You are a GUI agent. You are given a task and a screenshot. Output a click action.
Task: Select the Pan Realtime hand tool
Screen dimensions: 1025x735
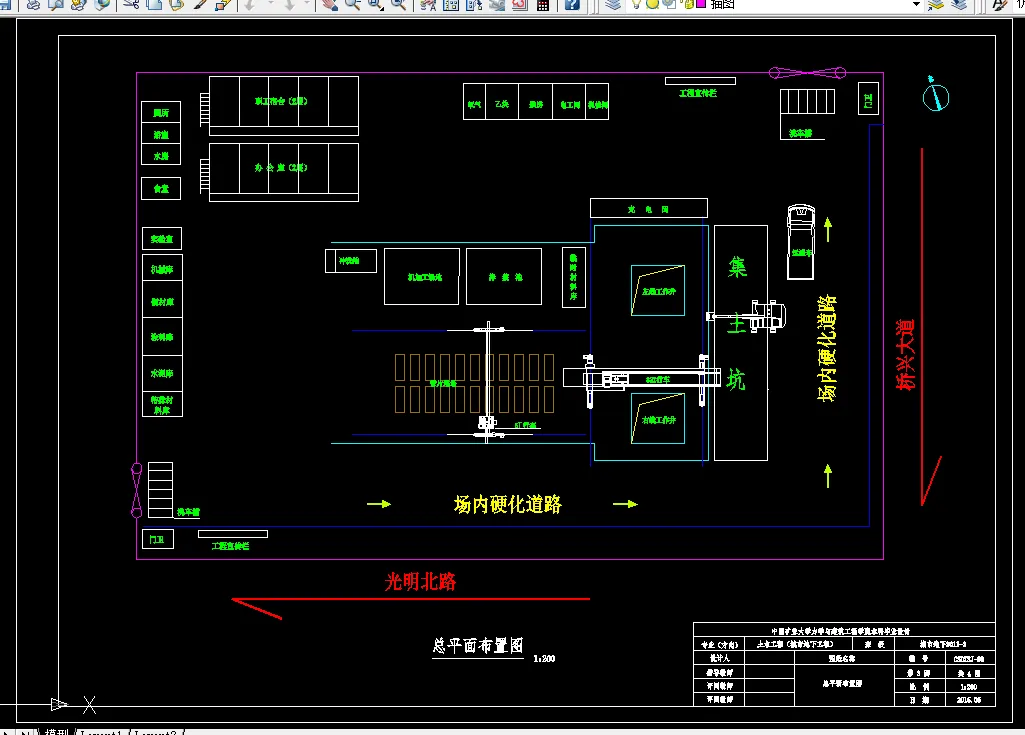pyautogui.click(x=327, y=7)
